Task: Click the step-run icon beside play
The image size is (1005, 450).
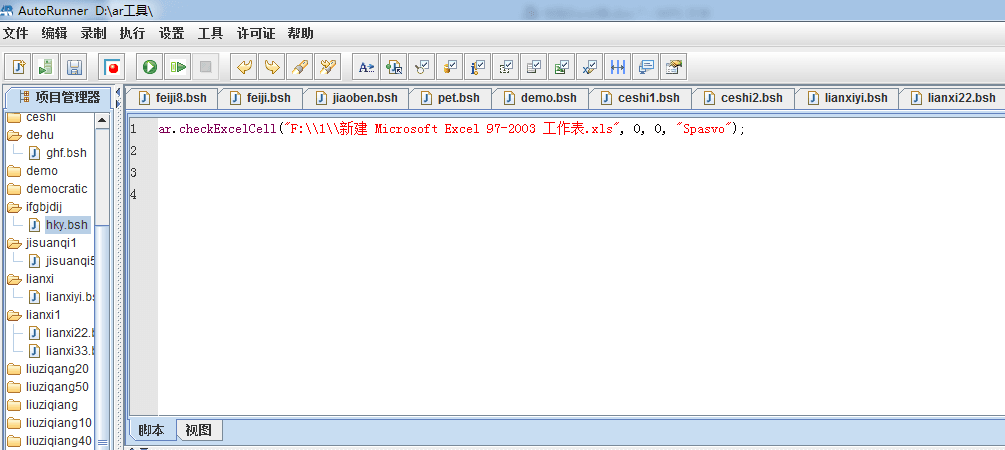Action: (178, 67)
